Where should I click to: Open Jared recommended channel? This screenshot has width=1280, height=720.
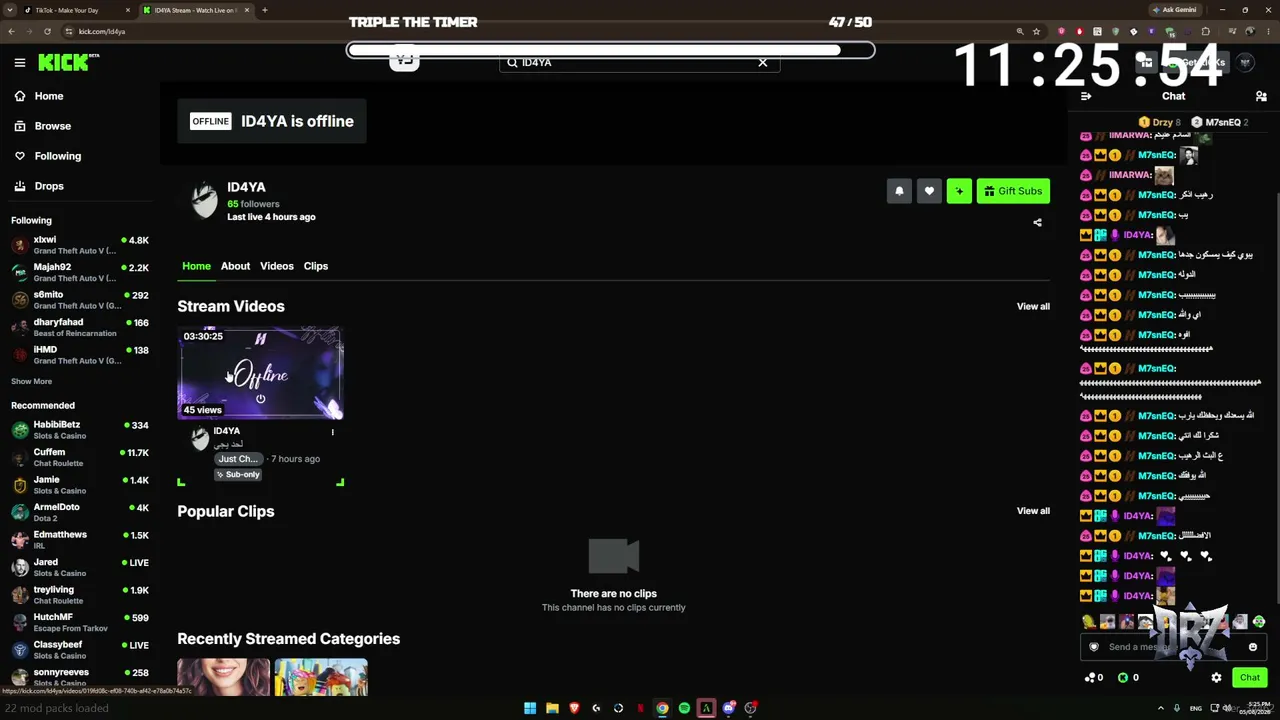pyautogui.click(x=80, y=567)
